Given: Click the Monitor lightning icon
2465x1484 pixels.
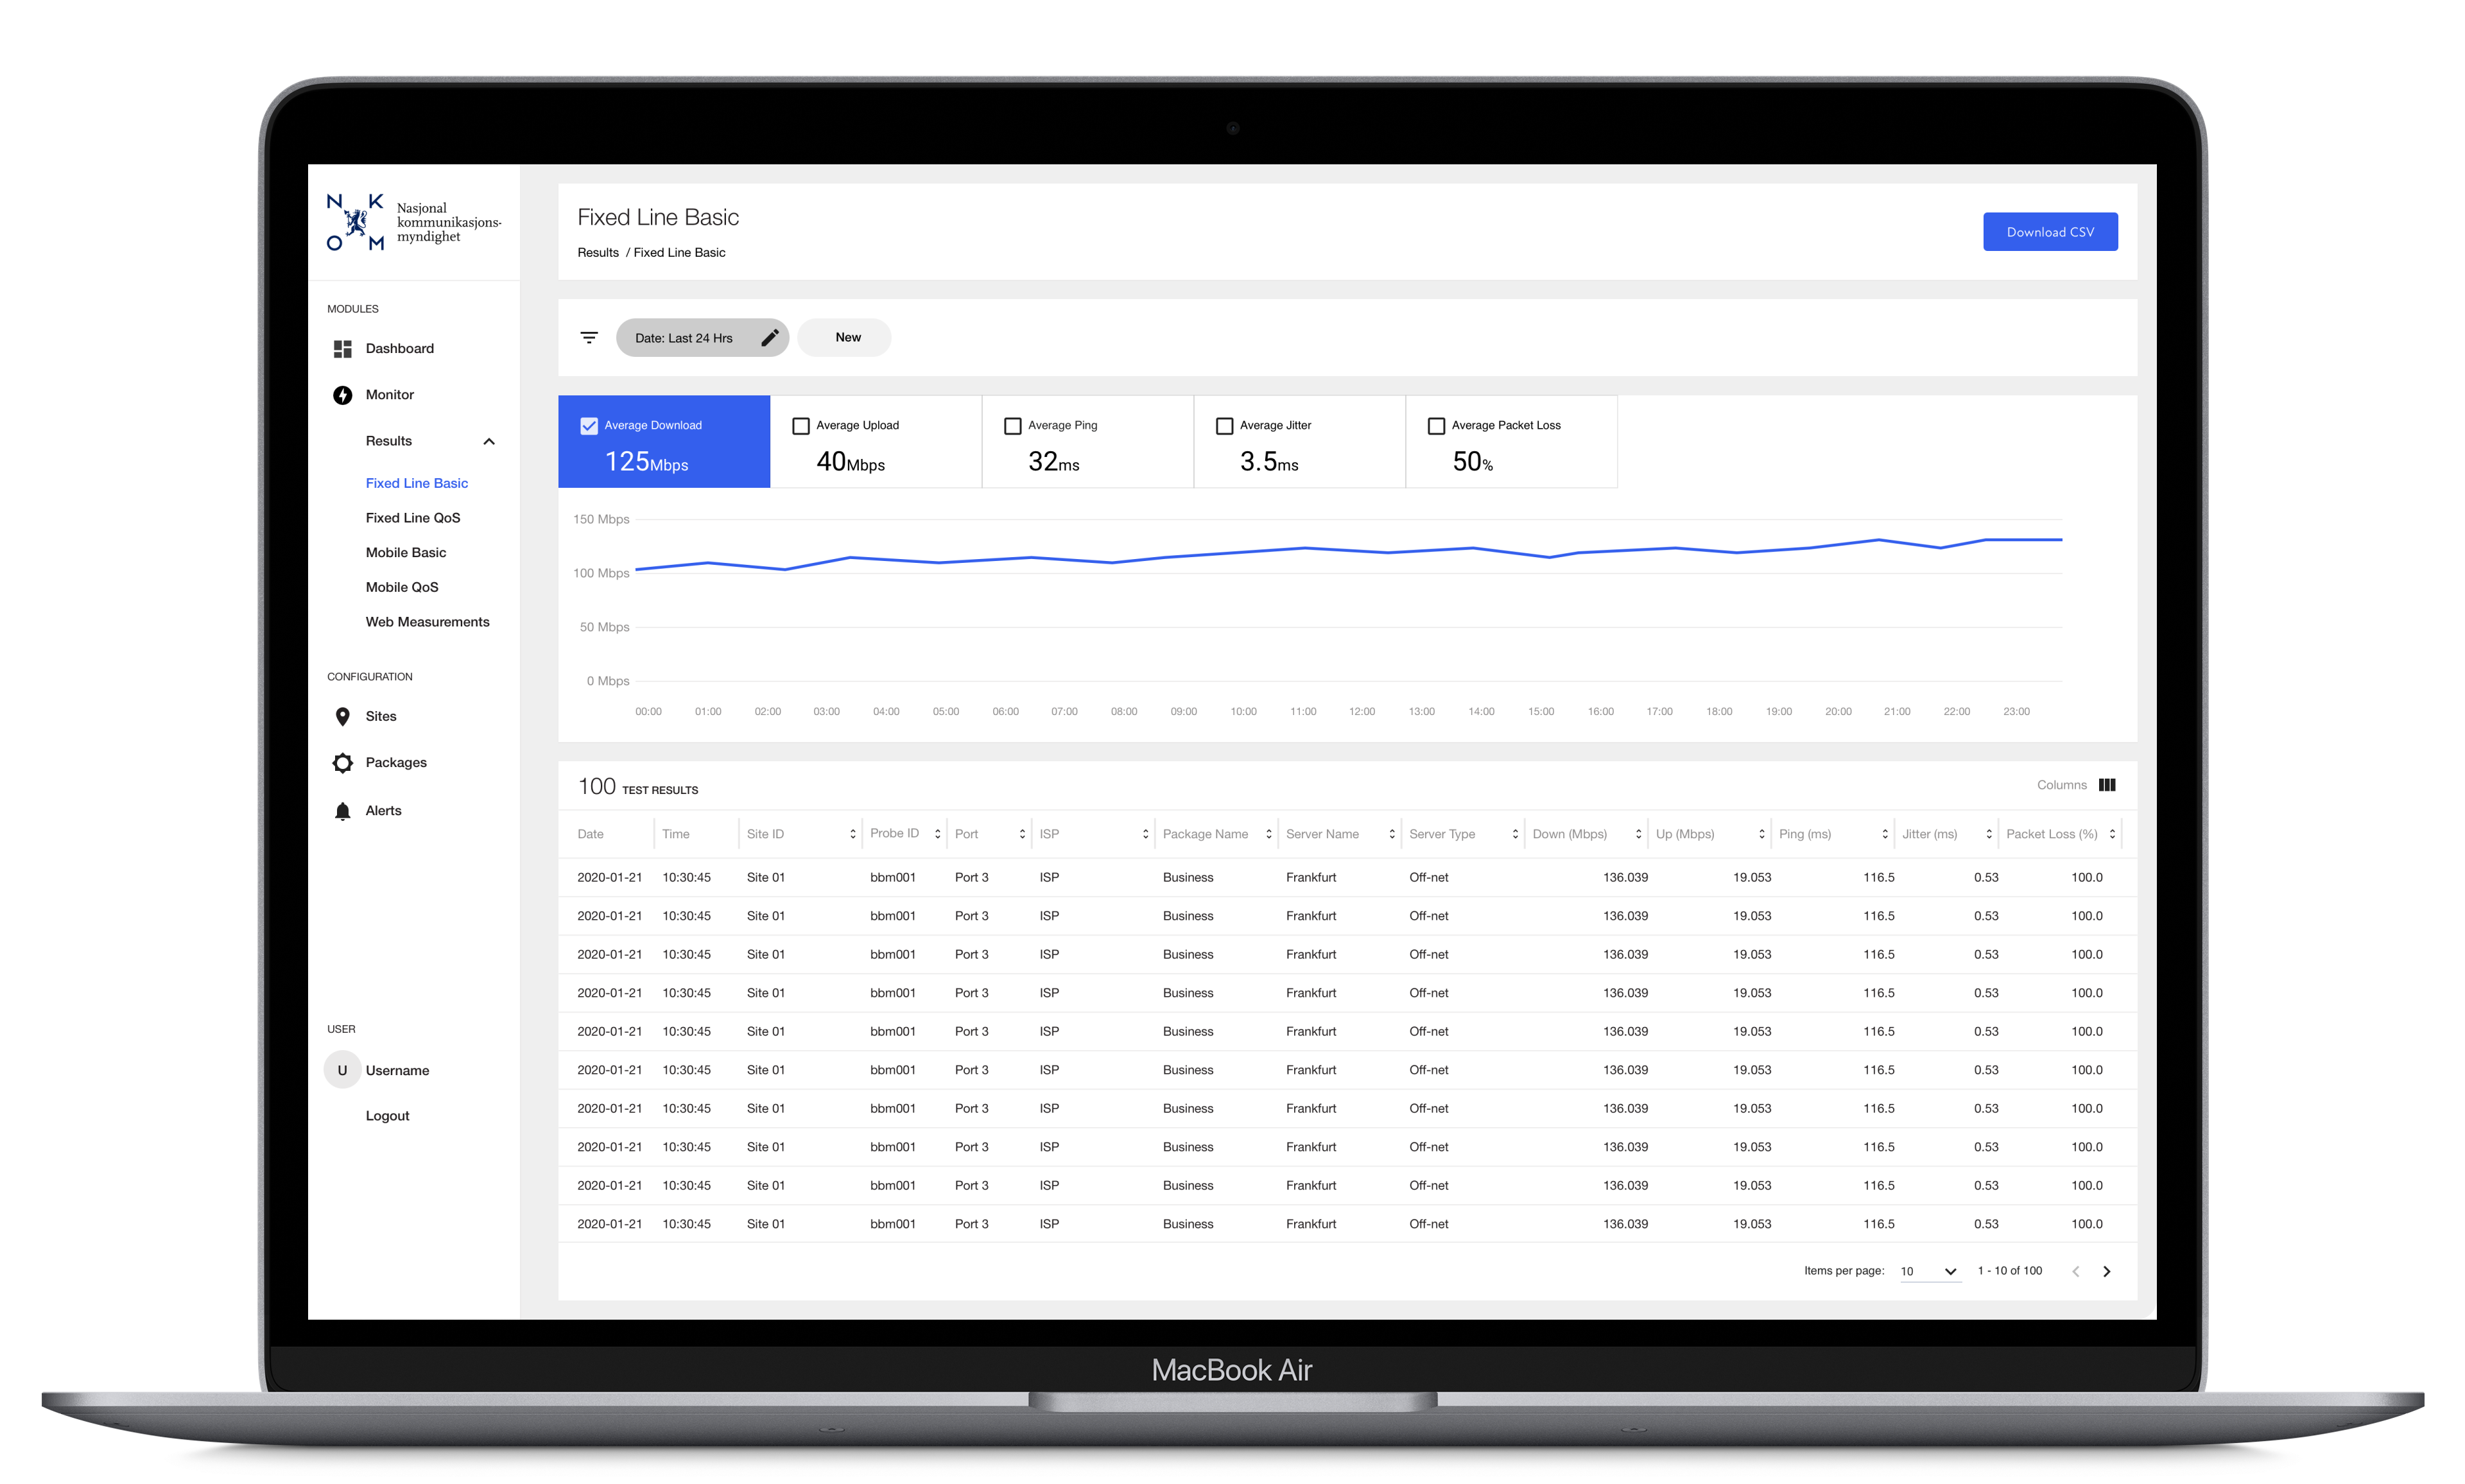Looking at the screenshot, I should coord(342,395).
